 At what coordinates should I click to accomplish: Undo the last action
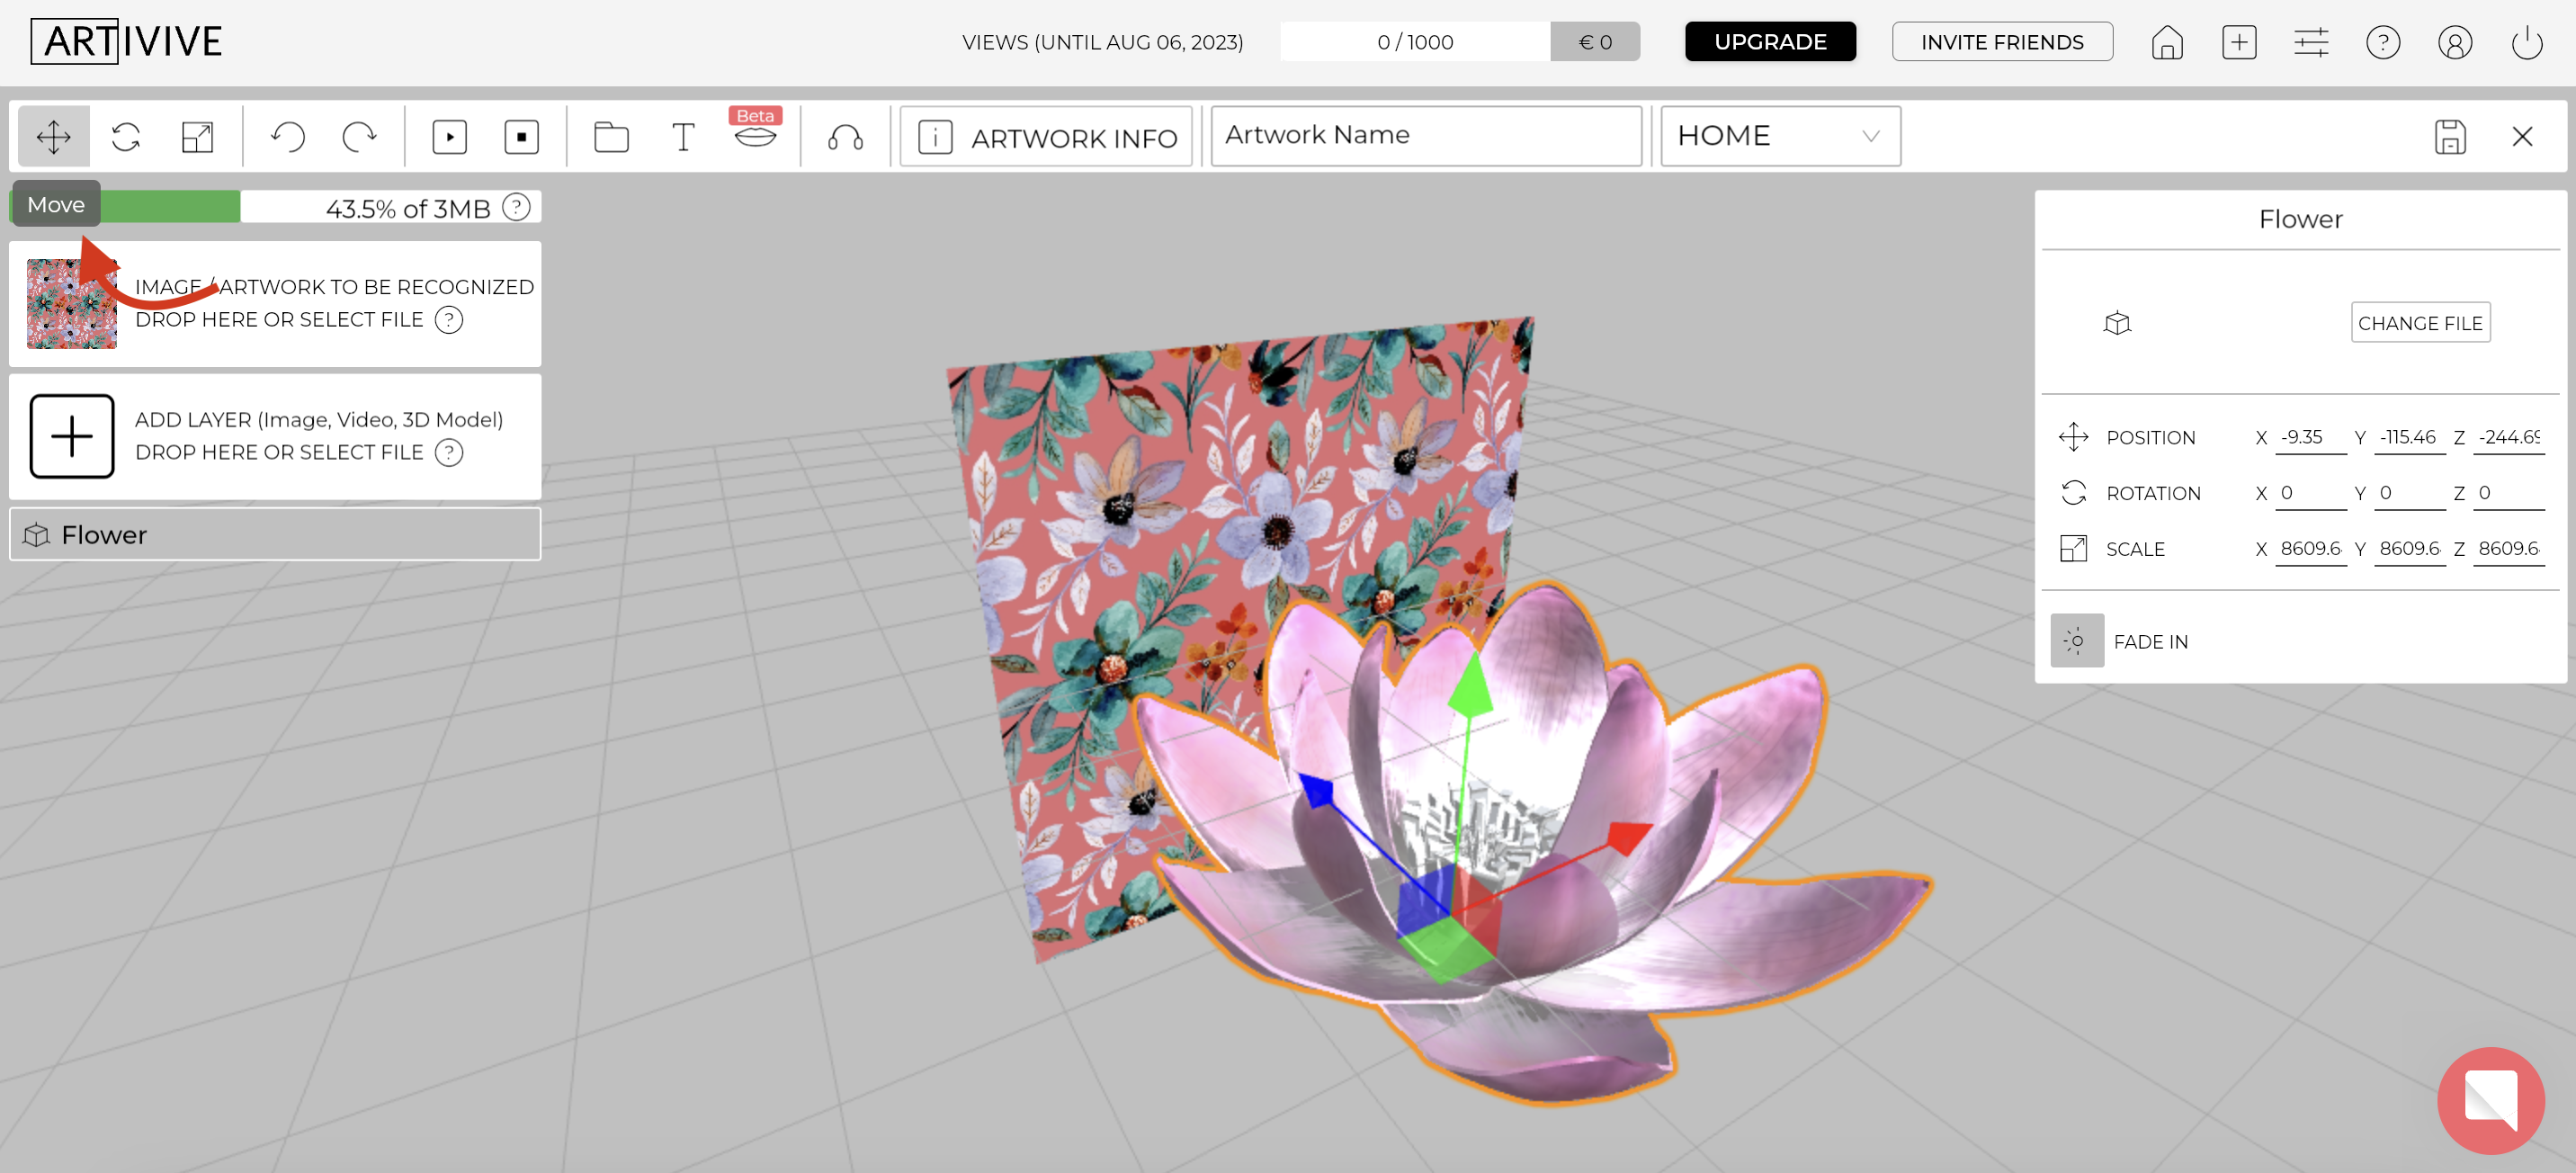coord(288,136)
